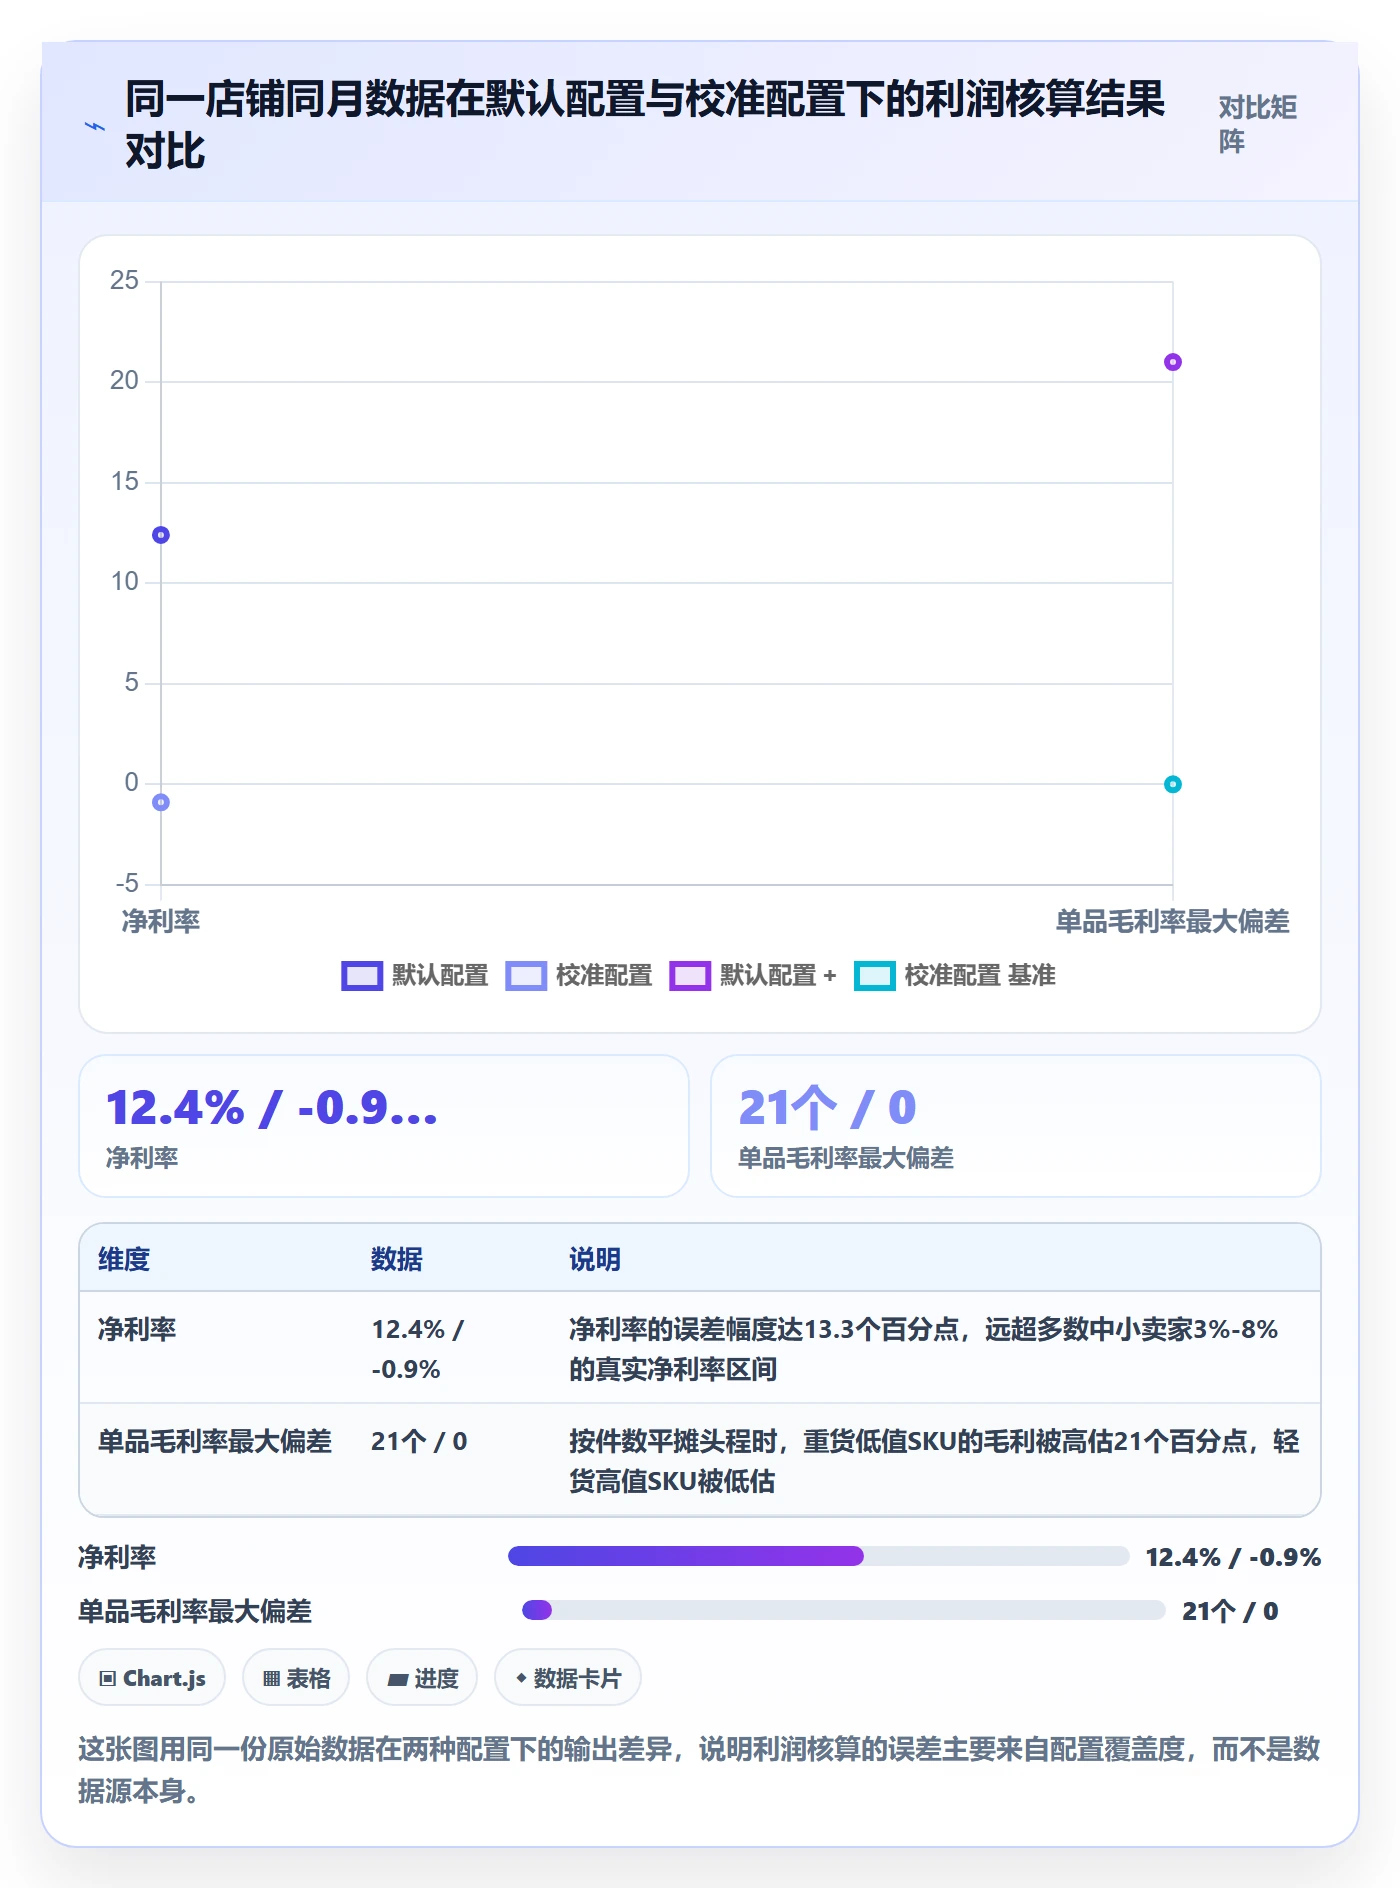Click the y-axis label -5
Image resolution: width=1400 pixels, height=1888 pixels.
coord(127,883)
